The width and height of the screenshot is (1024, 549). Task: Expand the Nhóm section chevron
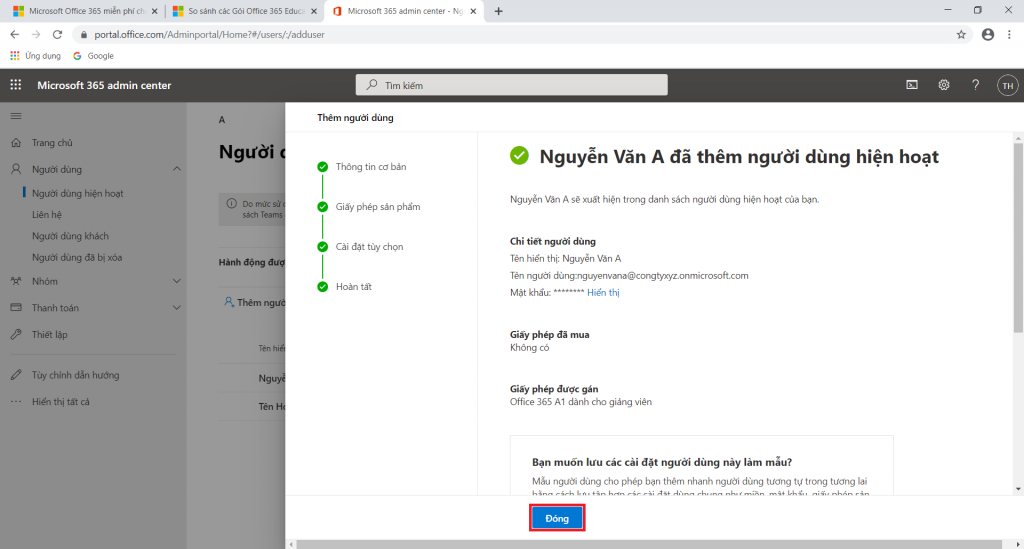click(x=177, y=281)
